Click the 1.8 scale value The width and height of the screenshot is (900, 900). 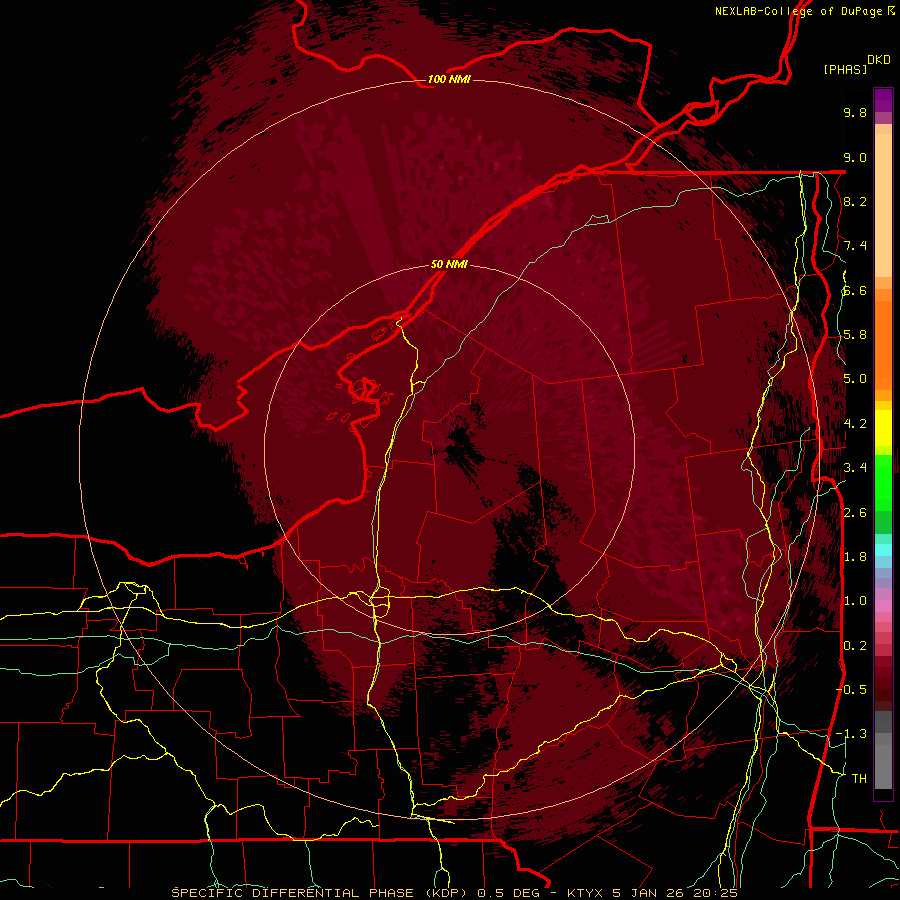click(x=855, y=557)
